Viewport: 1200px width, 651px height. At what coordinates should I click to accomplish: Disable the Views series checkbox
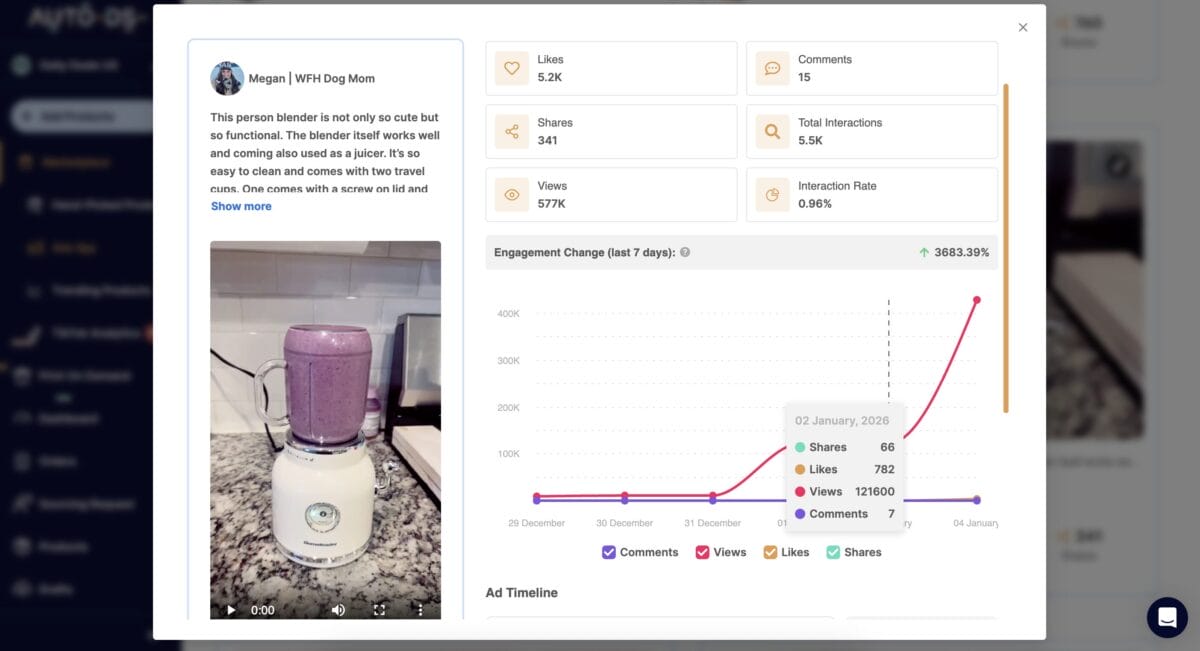point(700,552)
